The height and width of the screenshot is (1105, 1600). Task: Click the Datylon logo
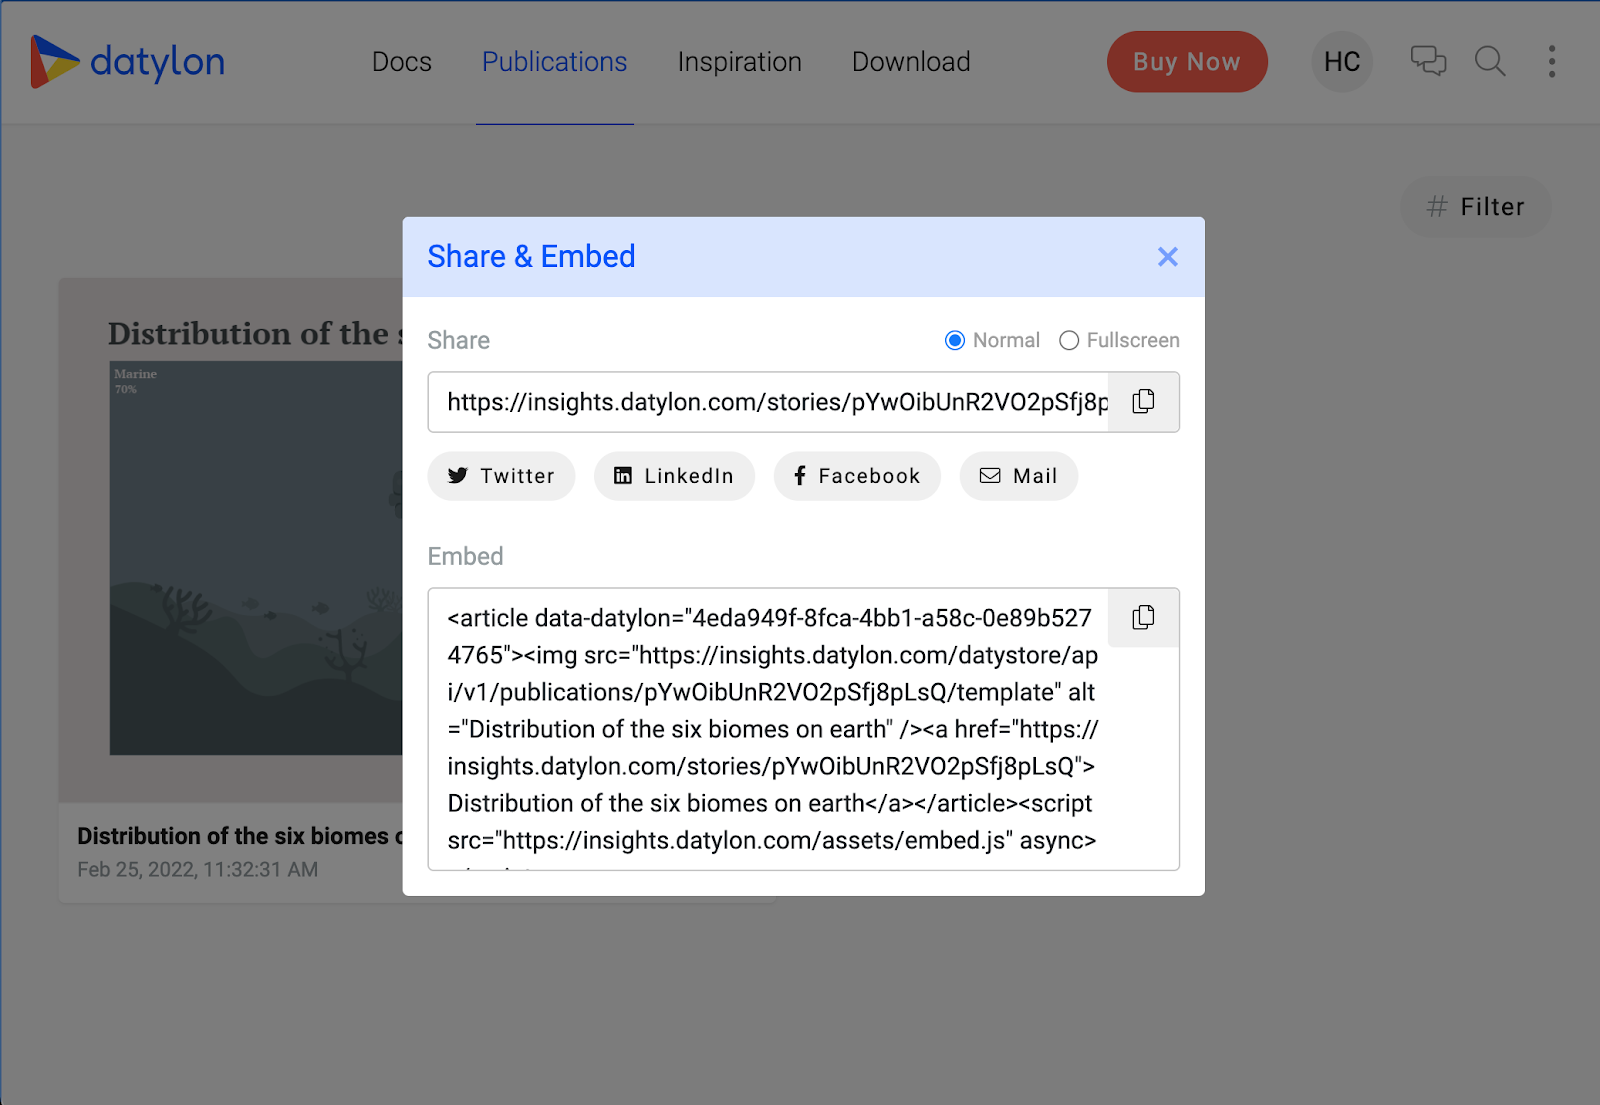(x=128, y=62)
